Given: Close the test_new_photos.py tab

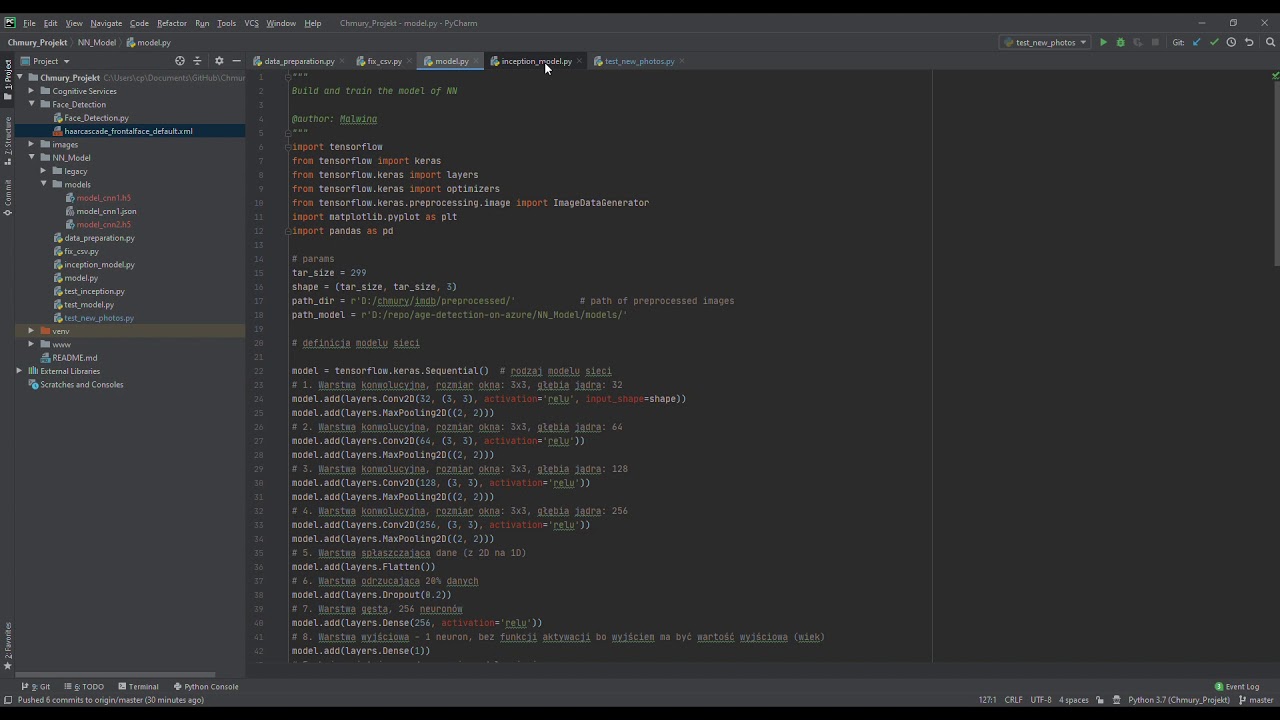Looking at the screenshot, I should [x=682, y=61].
